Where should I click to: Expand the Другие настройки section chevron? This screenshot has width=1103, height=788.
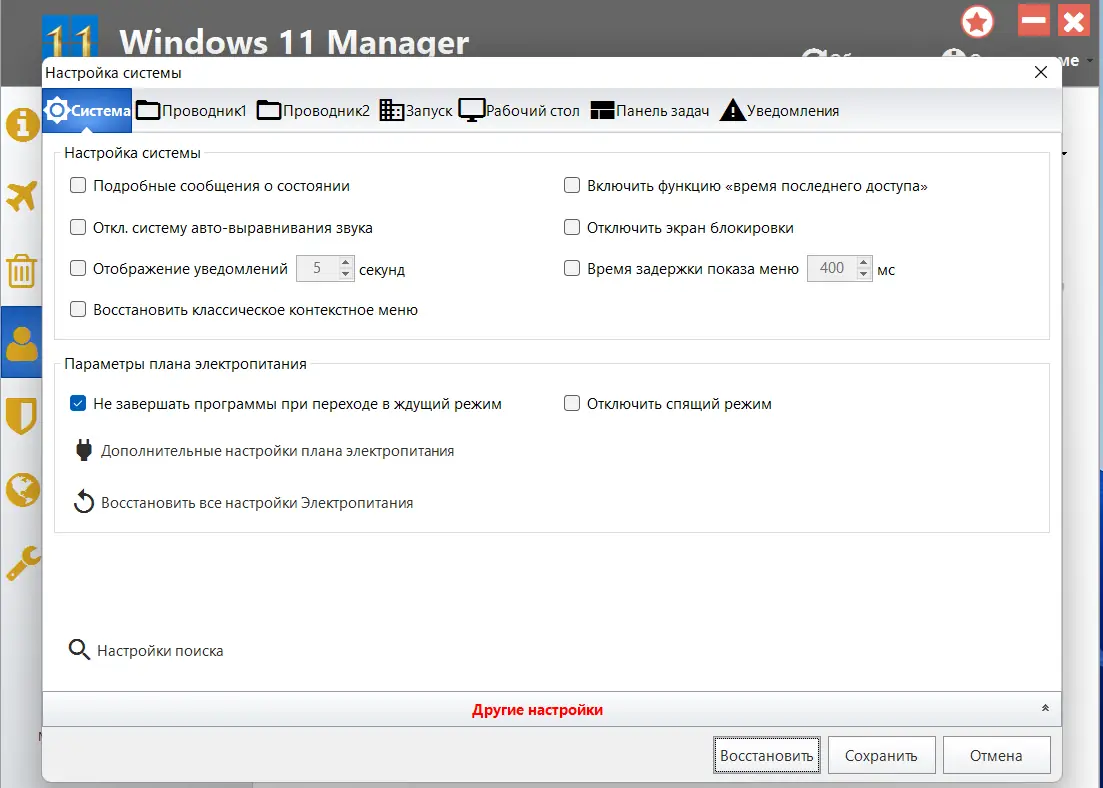tap(1045, 708)
